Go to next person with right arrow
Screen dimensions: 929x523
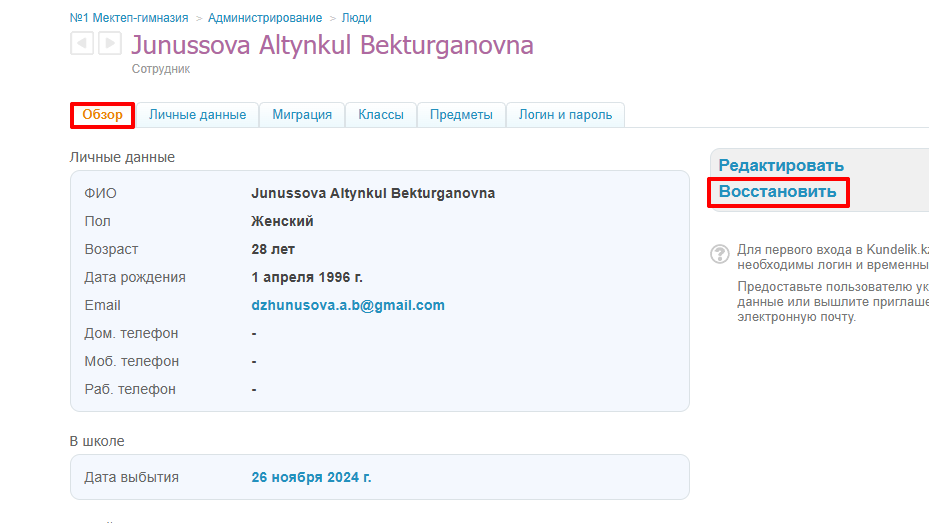(x=109, y=43)
